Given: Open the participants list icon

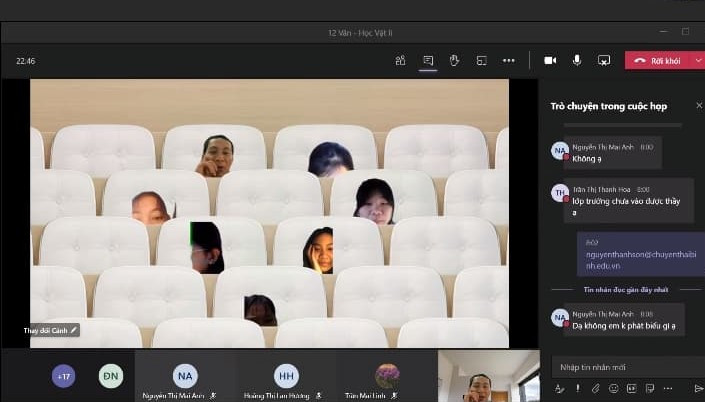Looking at the screenshot, I should click(400, 60).
